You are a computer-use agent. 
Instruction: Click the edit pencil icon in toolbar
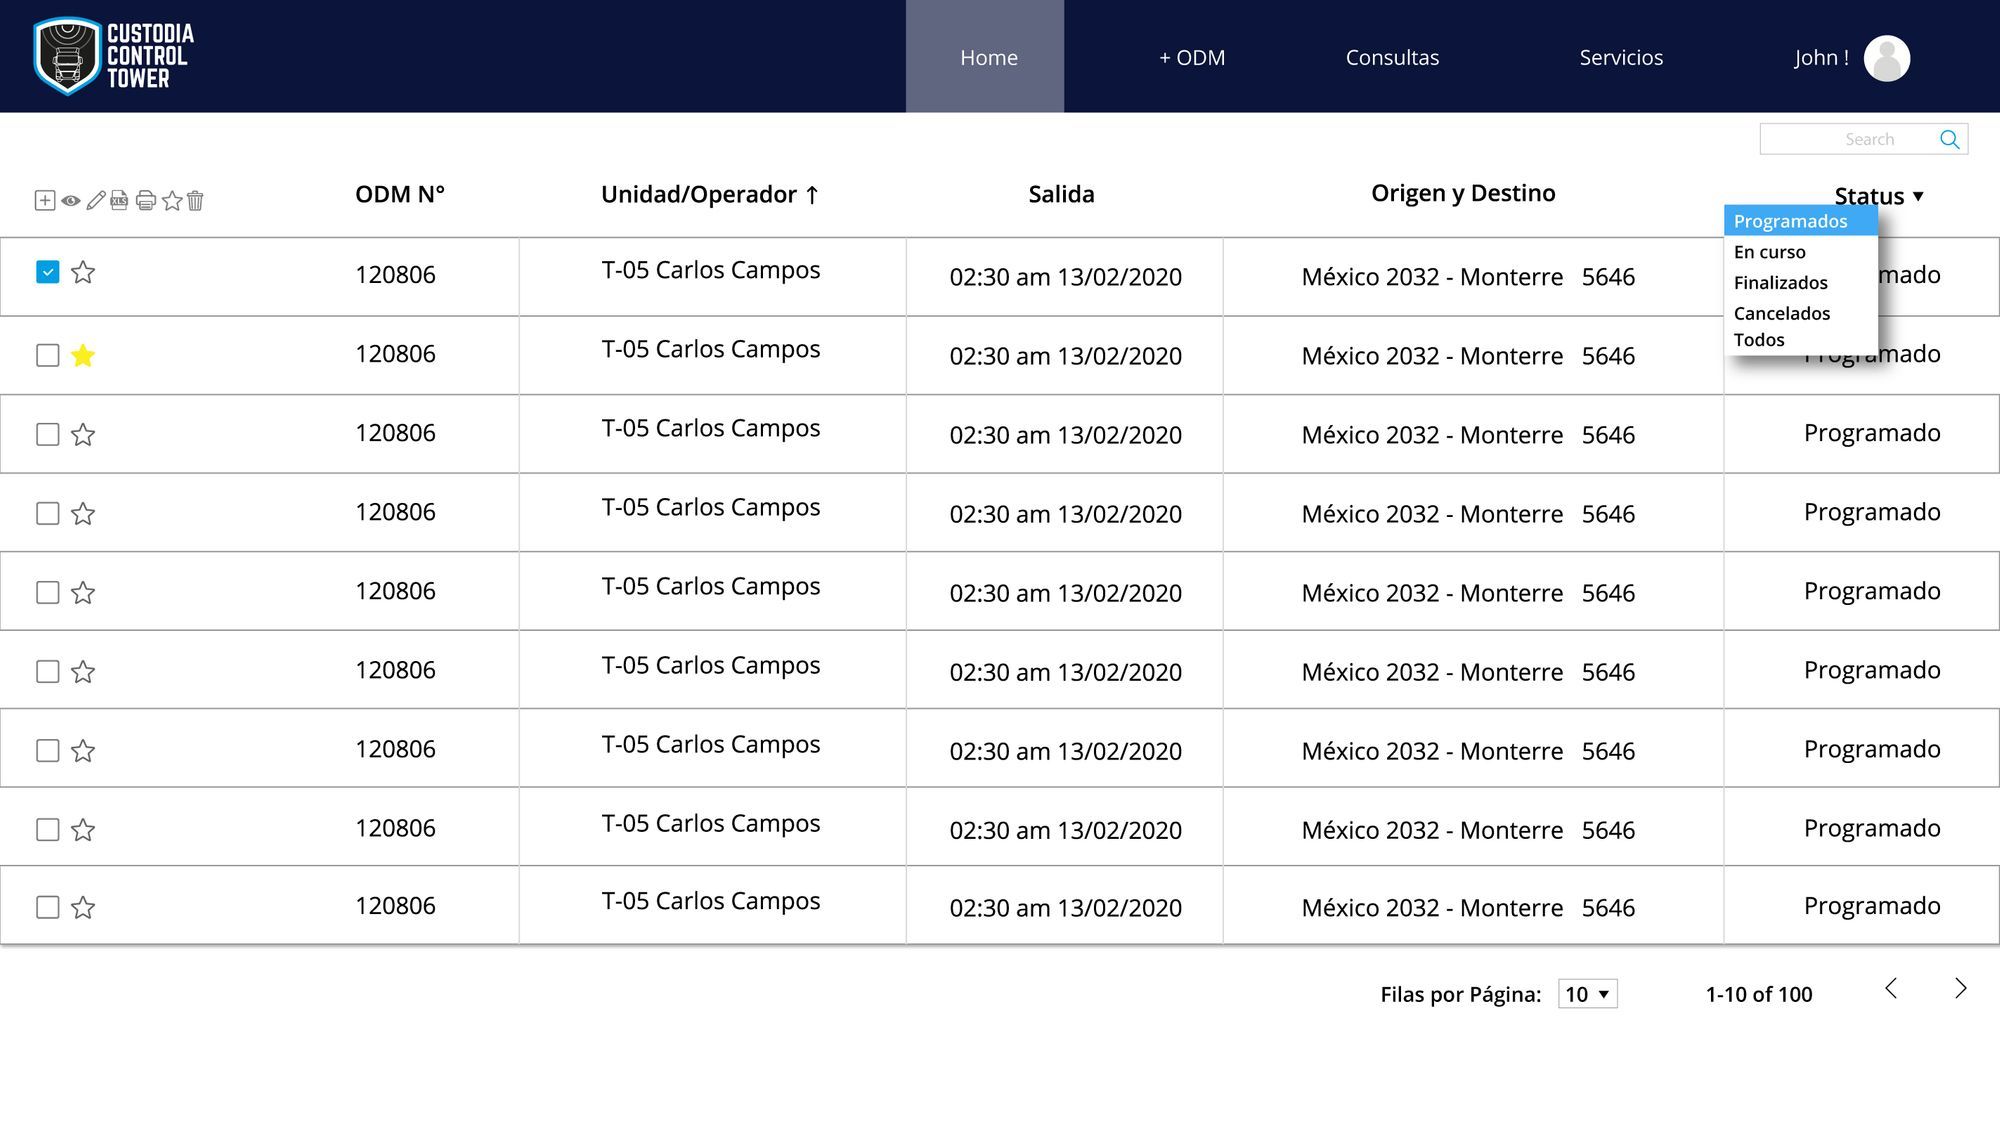pyautogui.click(x=95, y=201)
